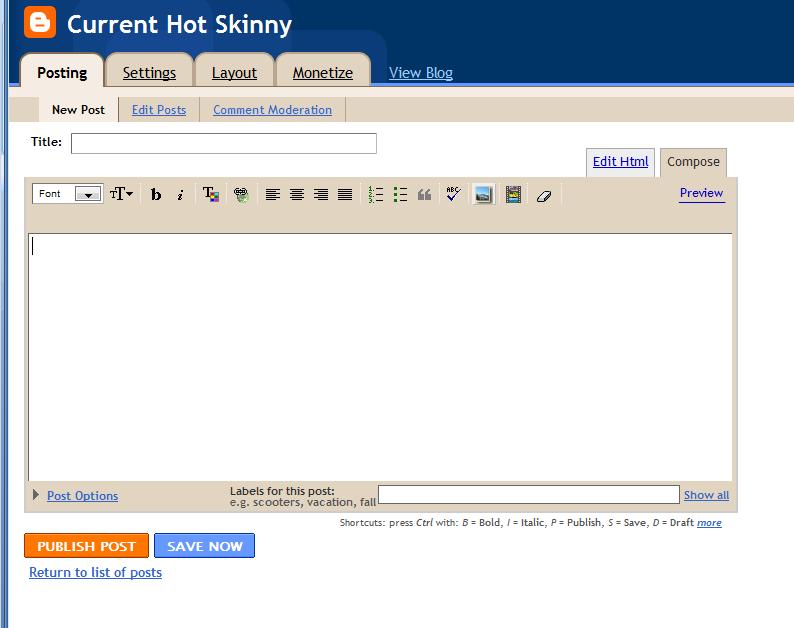
Task: Switch to the Posting tab
Action: [62, 73]
